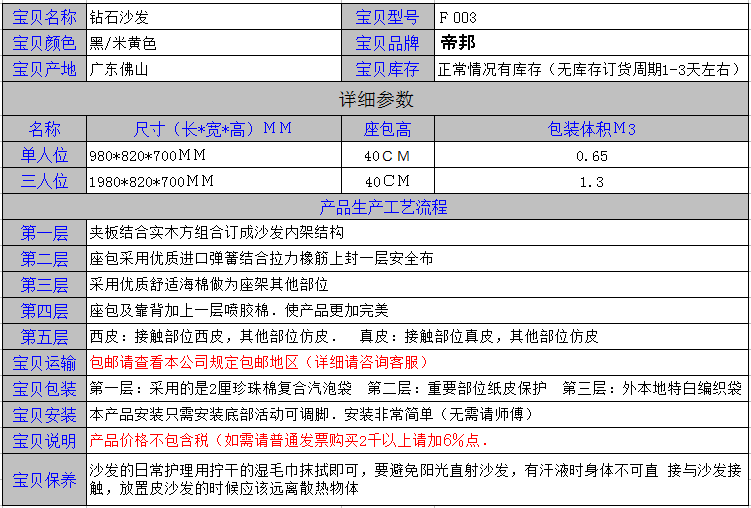
Task: Click the packaging text starting 第一层：采用的是2厘珍珠棉
Action: pyautogui.click(x=416, y=388)
